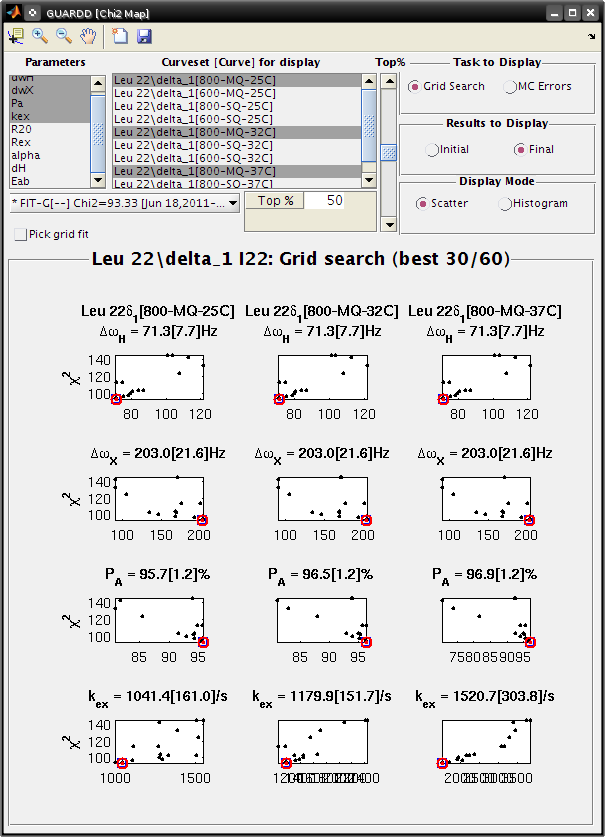Image resolution: width=605 pixels, height=837 pixels.
Task: Select Rex in Parameters list
Action: [x=50, y=143]
